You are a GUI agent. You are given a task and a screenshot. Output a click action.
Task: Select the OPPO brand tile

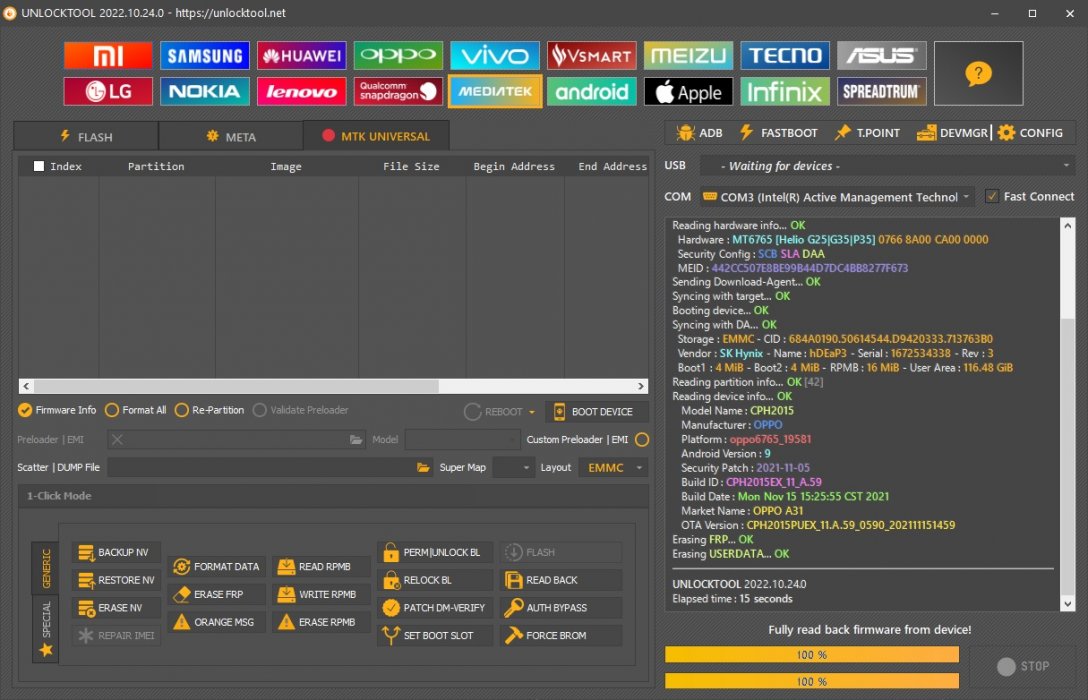click(x=398, y=56)
